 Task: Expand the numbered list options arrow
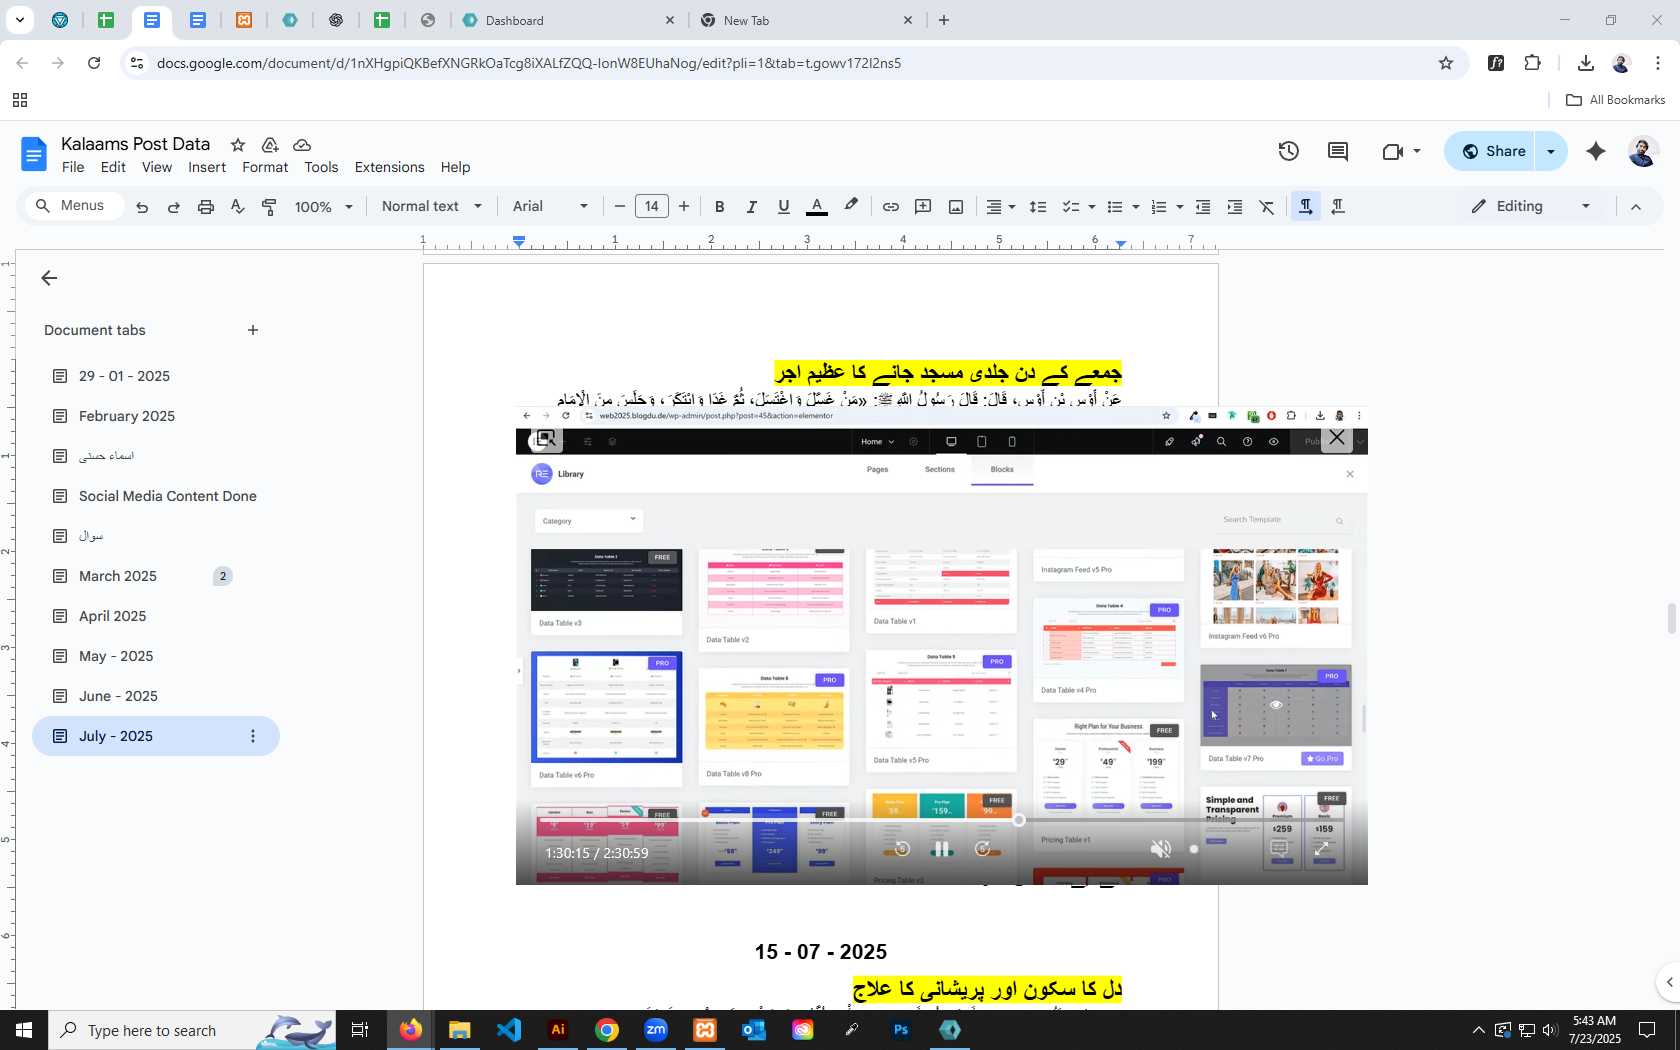(1180, 207)
